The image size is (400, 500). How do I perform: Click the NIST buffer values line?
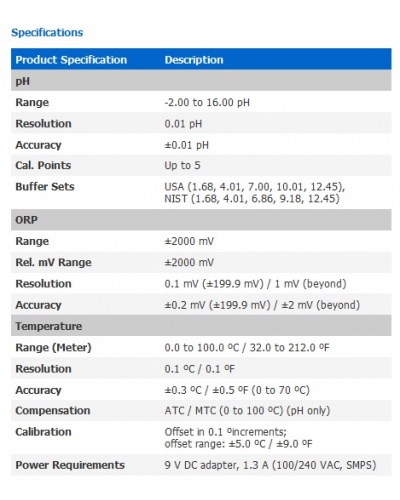click(252, 199)
